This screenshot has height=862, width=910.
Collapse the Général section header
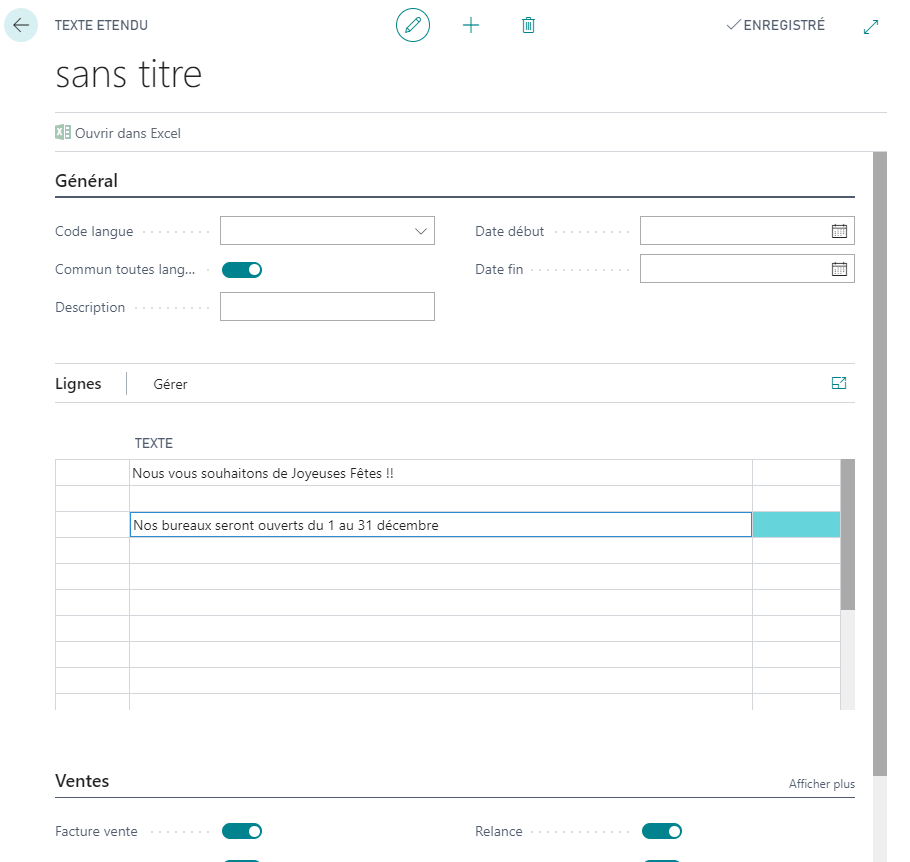[86, 181]
